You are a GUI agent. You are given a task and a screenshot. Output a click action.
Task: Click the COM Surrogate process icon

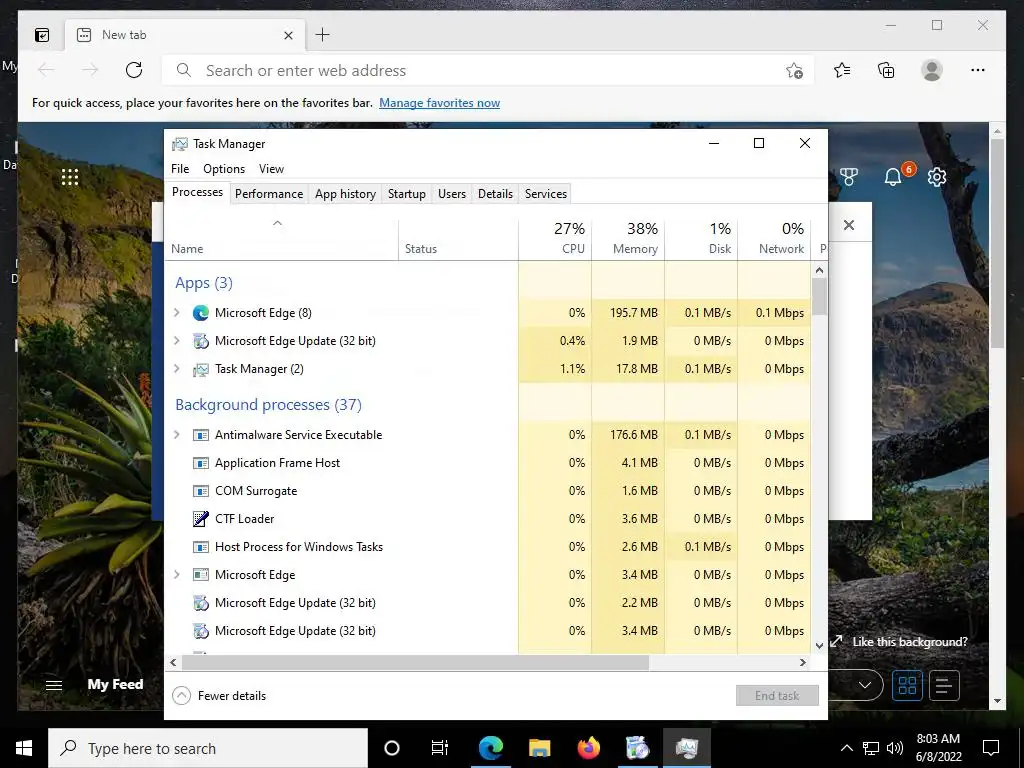[x=200, y=491]
